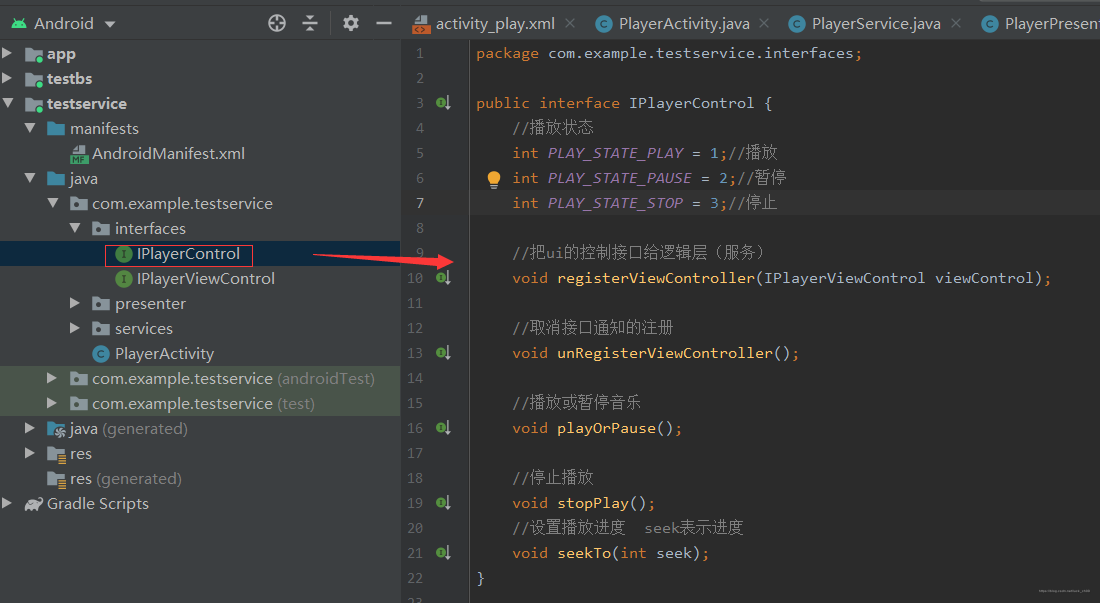Switch to the activity_play.xml tab
Image resolution: width=1100 pixels, height=603 pixels.
point(495,24)
